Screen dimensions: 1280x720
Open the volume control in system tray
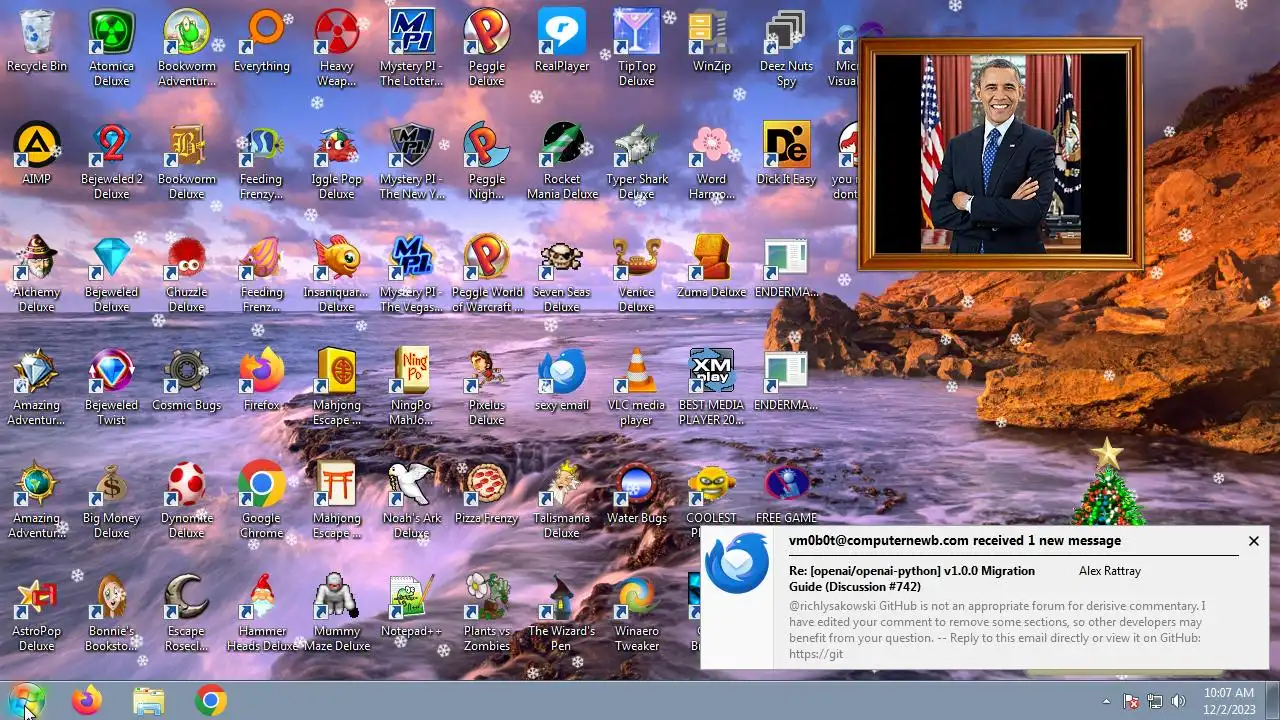1178,701
